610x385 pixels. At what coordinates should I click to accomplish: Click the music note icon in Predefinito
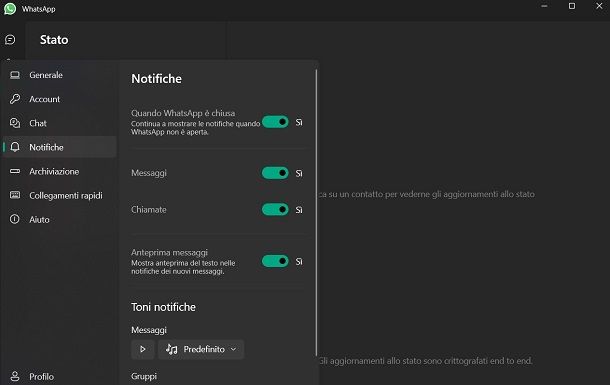[x=172, y=349]
